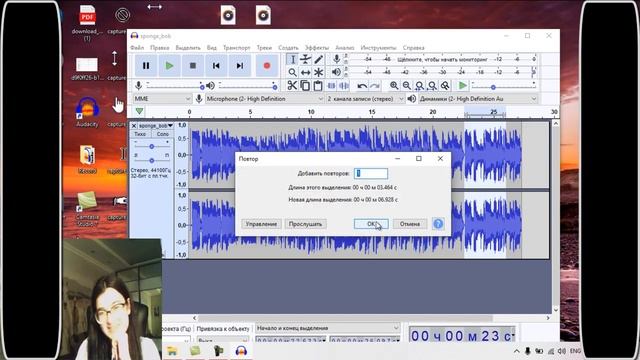Click the Соло track button

click(x=162, y=134)
